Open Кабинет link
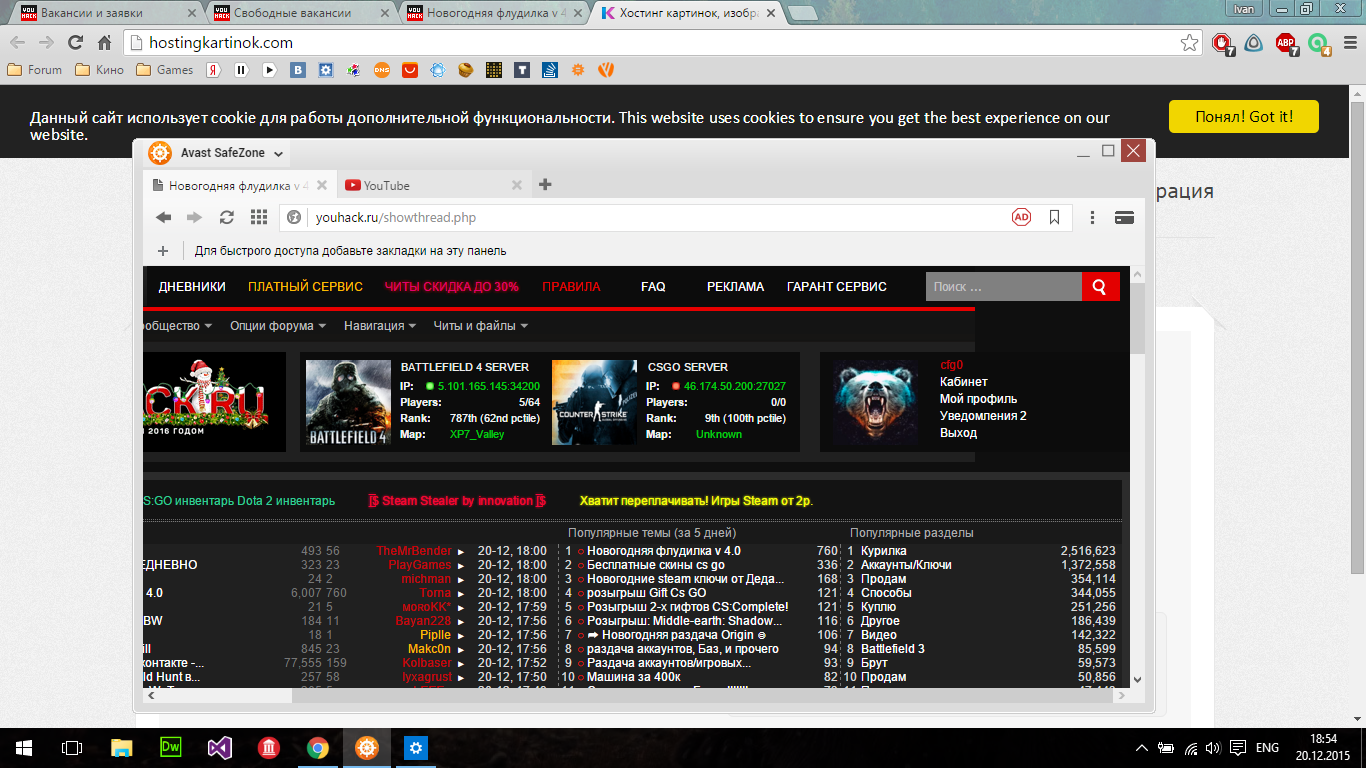The width and height of the screenshot is (1366, 768). tap(963, 382)
